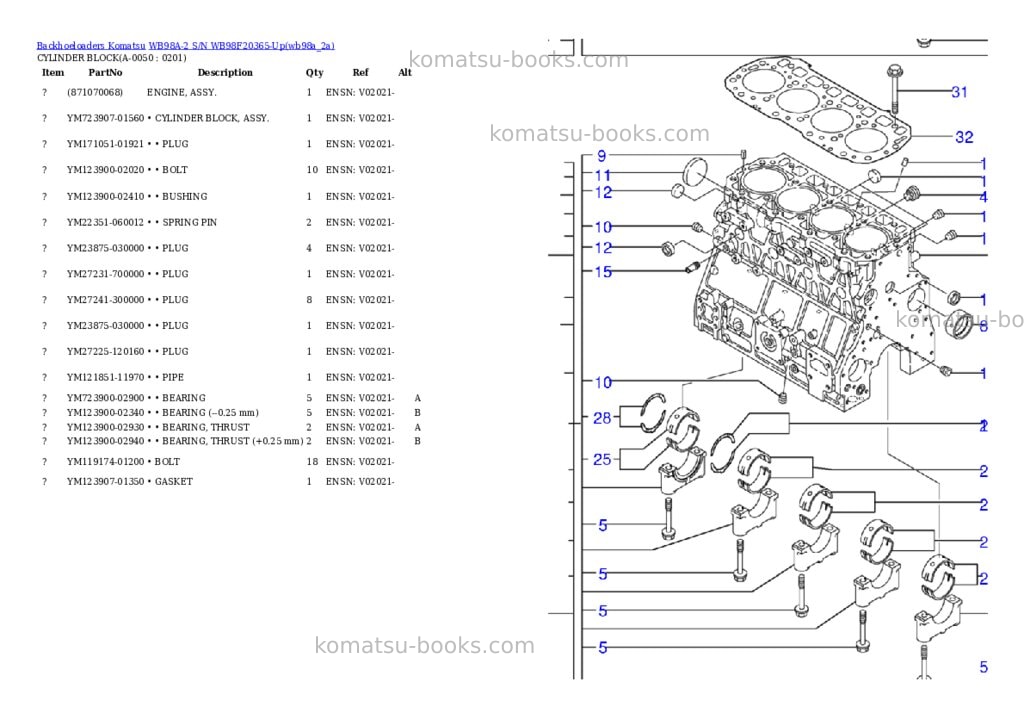
Task: Select part number YM723900-02900
Action: click(x=105, y=398)
